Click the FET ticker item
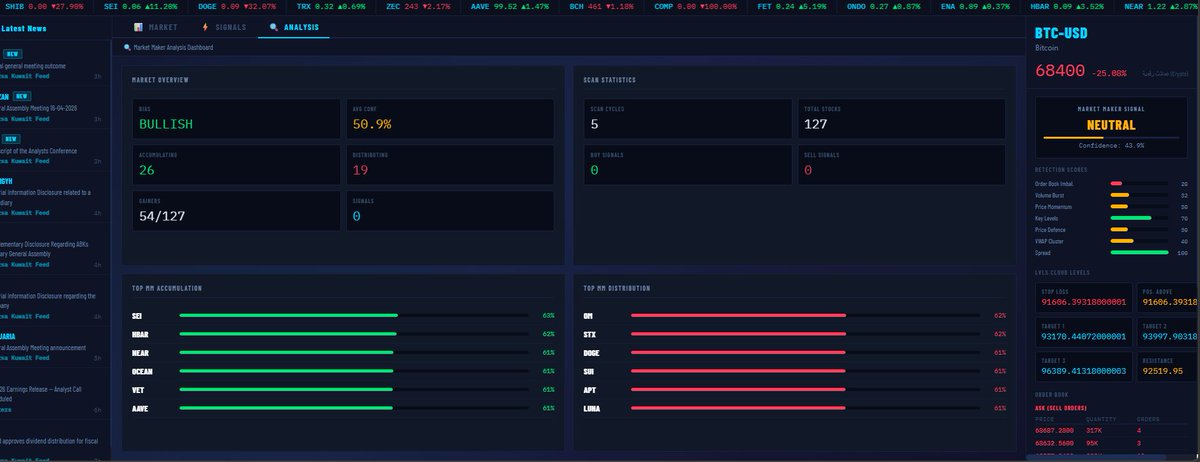The image size is (1200, 462). [792, 6]
